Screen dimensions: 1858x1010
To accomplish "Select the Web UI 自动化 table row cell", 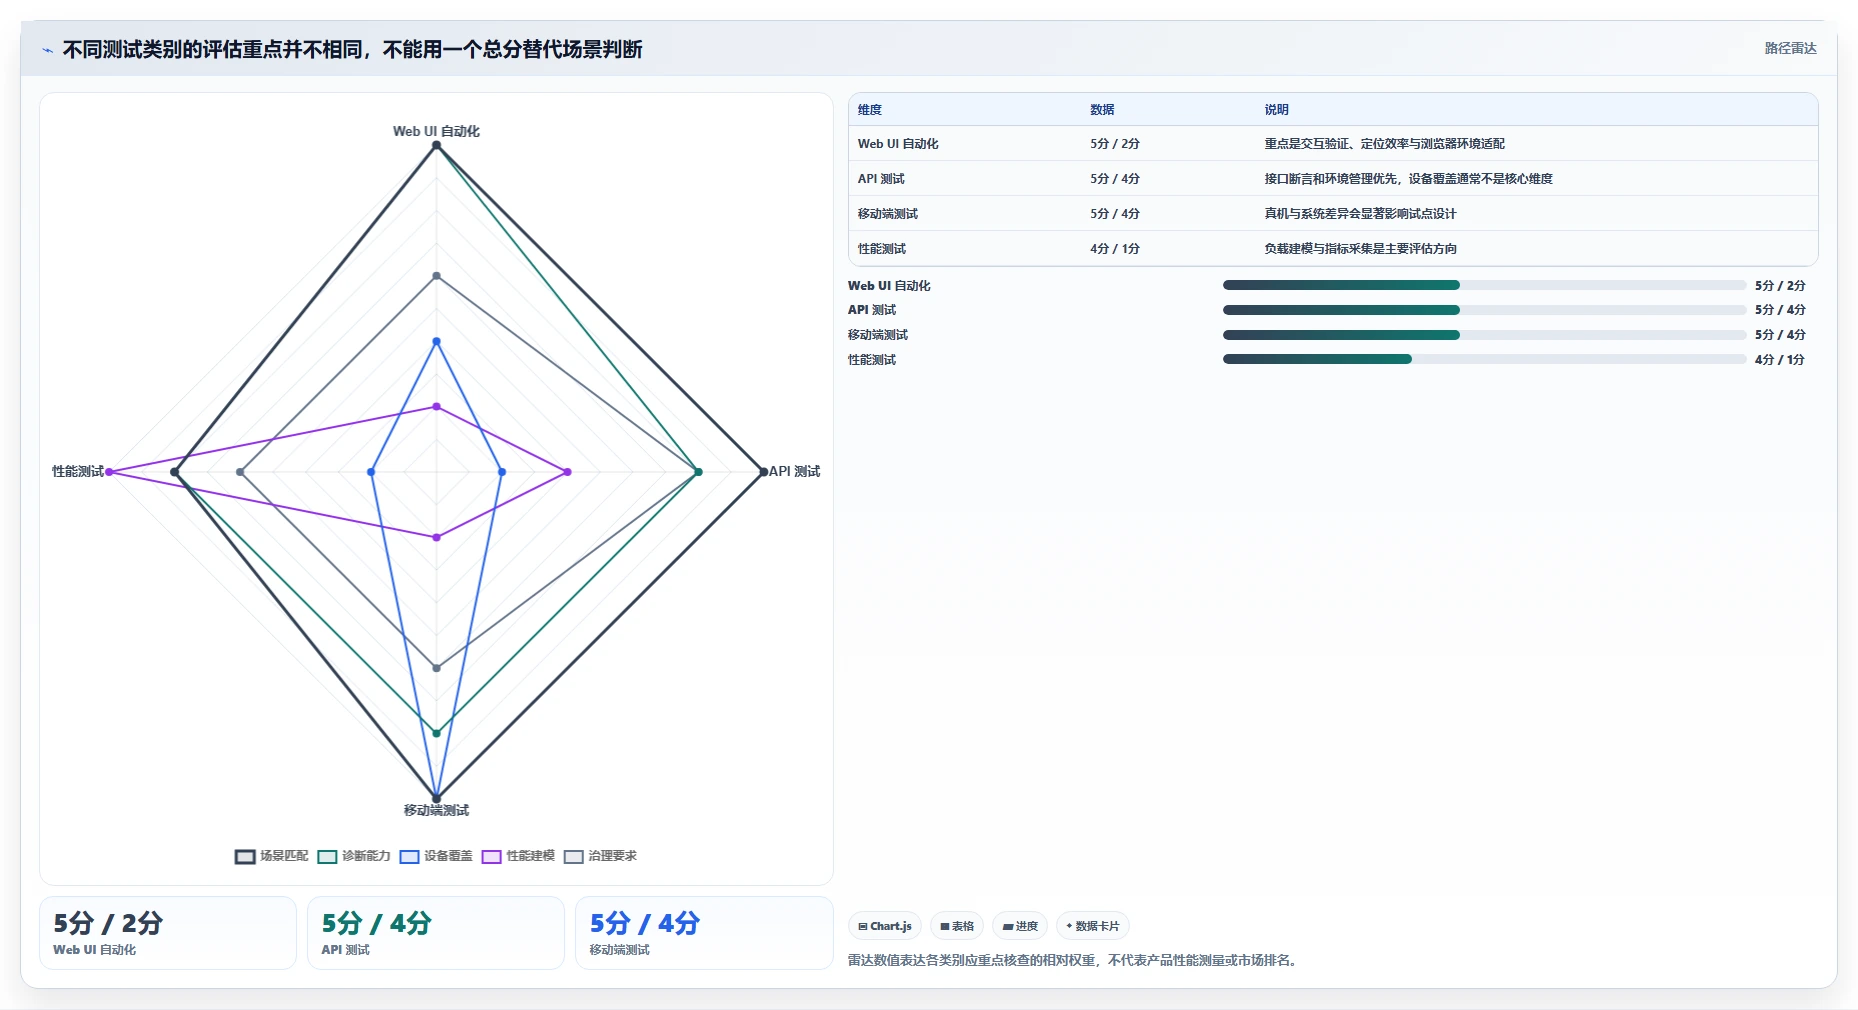I will 898,144.
